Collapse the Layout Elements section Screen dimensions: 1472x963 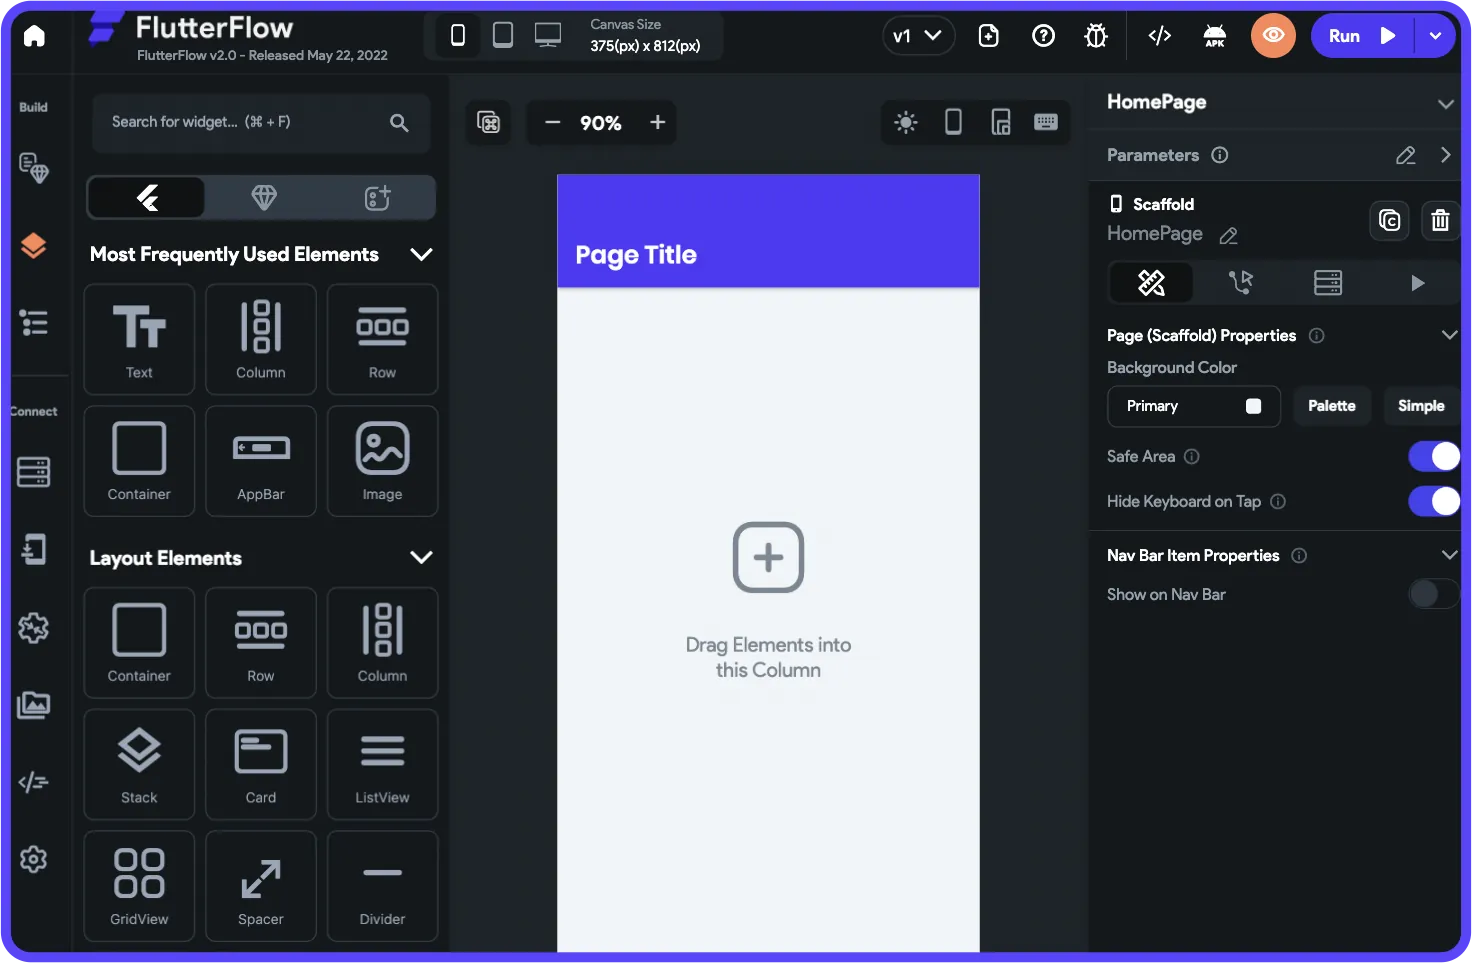[x=421, y=557]
